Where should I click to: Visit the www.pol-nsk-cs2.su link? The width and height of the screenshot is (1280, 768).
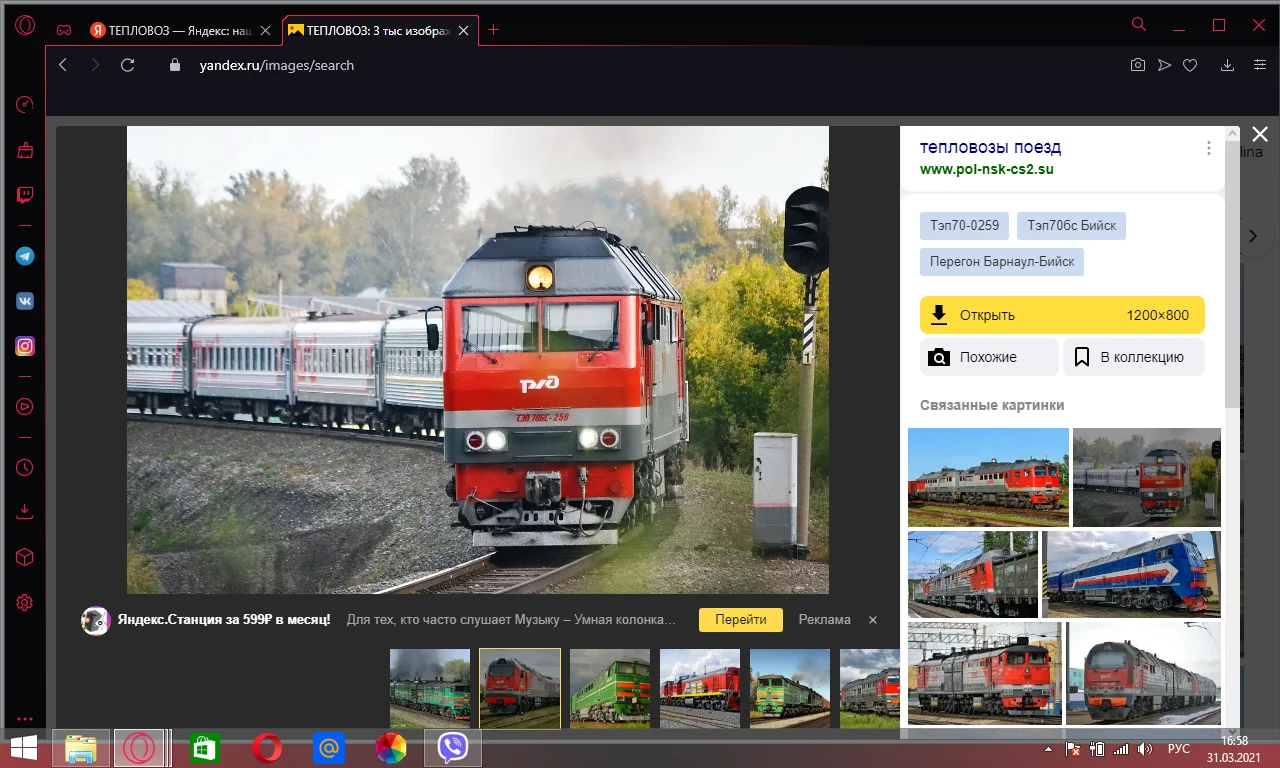tap(987, 169)
